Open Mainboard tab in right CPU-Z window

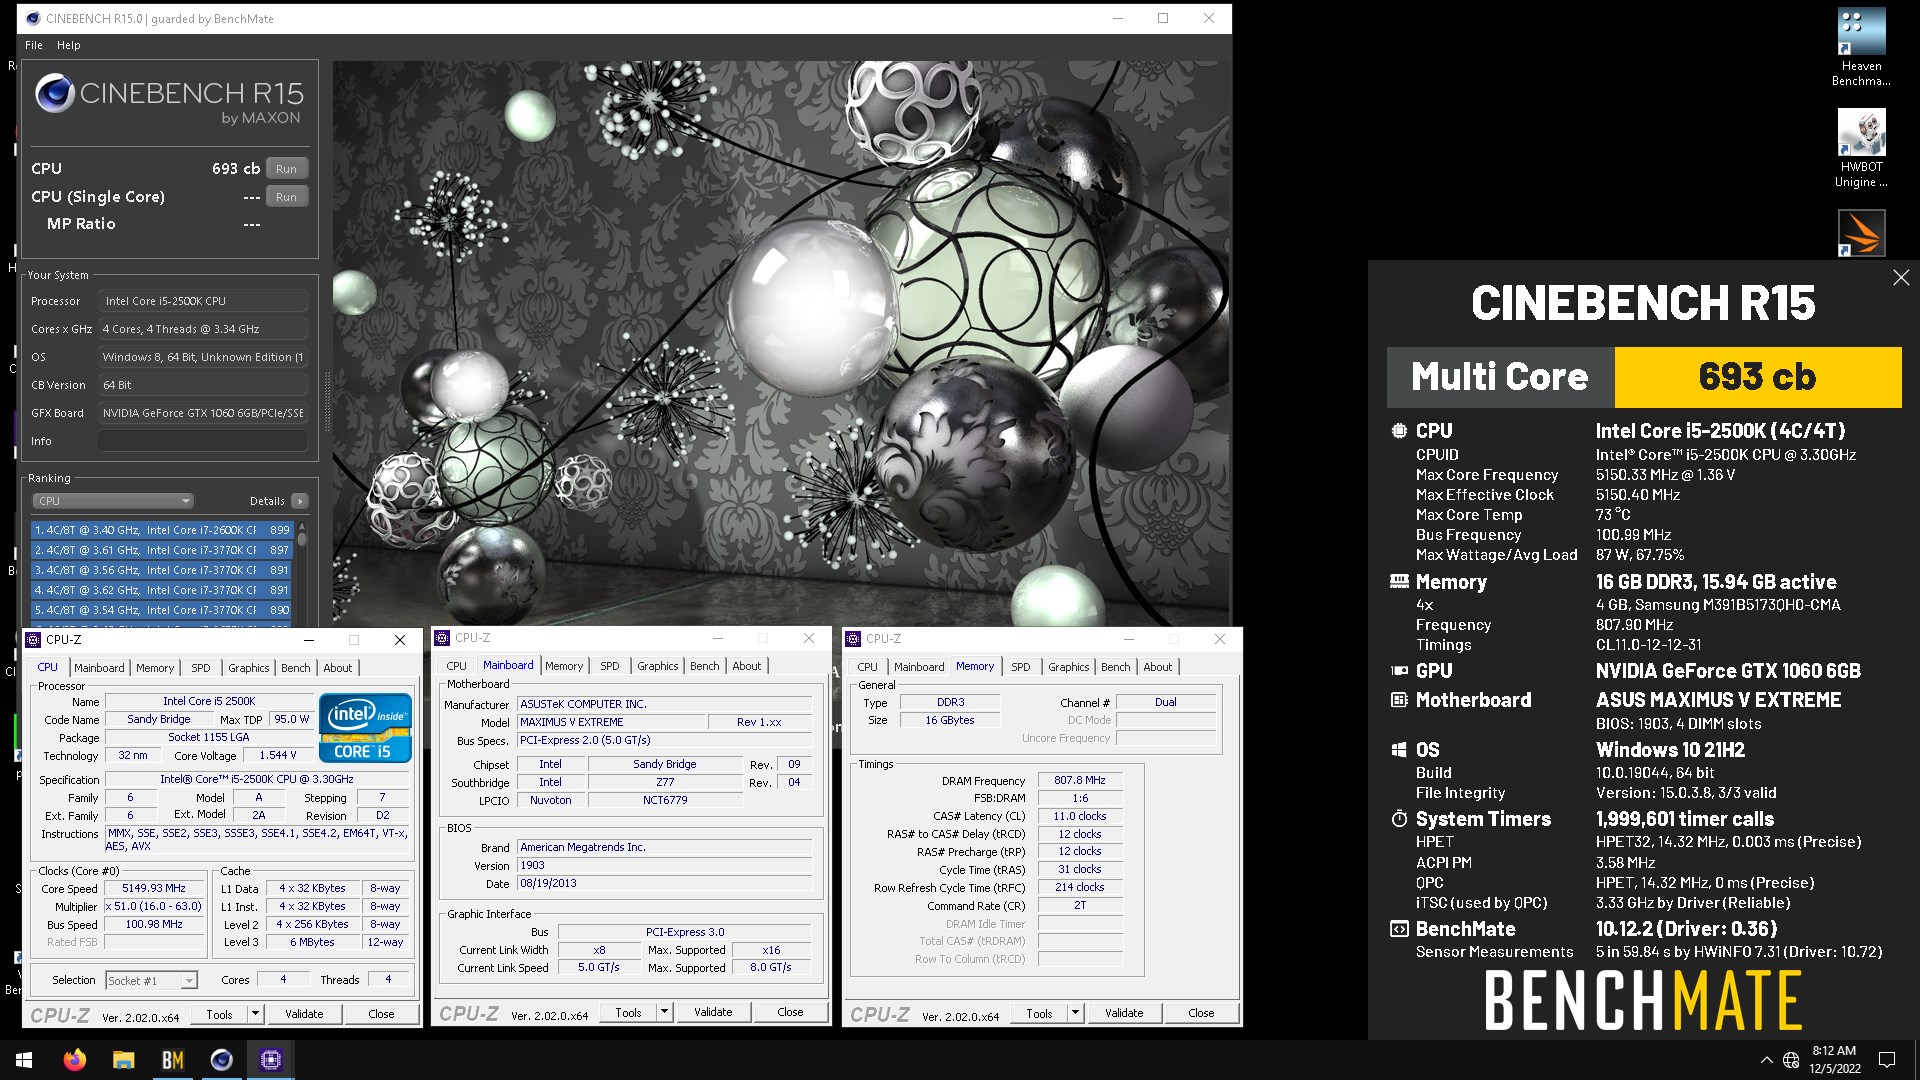click(x=919, y=667)
